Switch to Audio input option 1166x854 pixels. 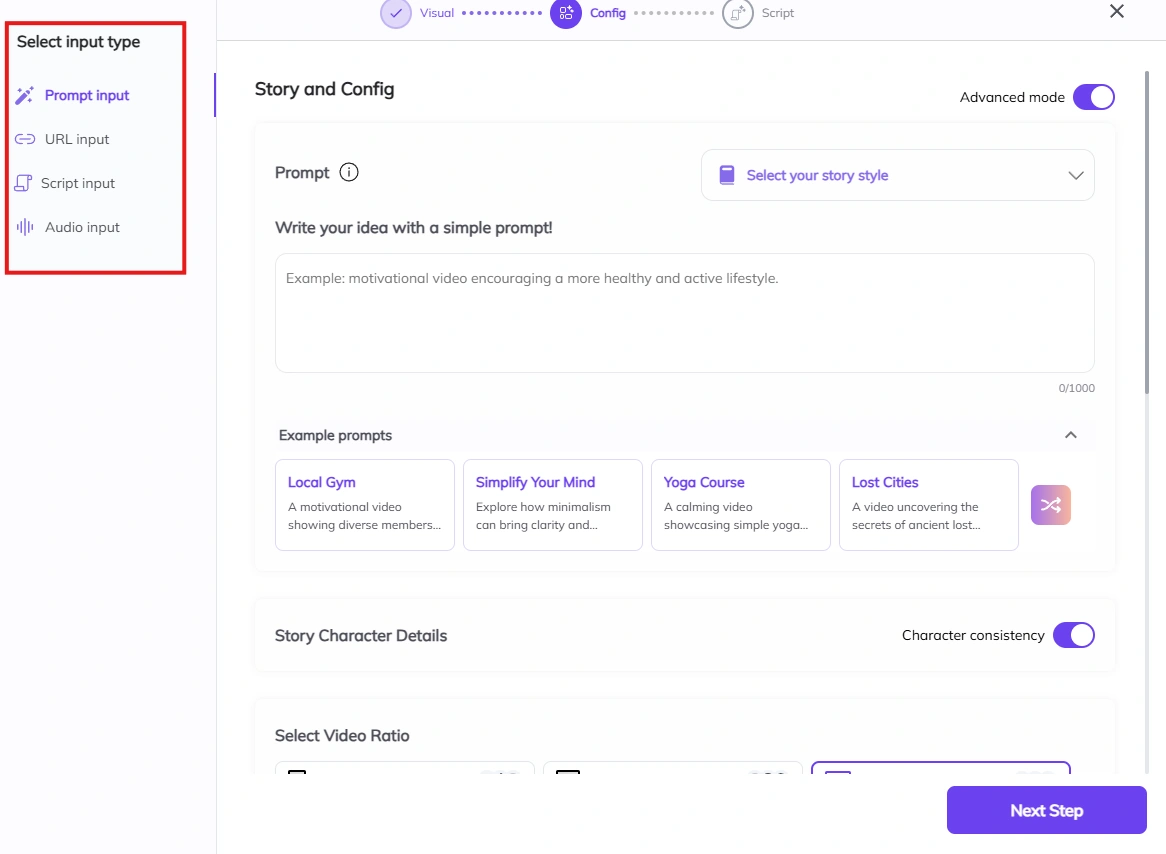coord(82,227)
